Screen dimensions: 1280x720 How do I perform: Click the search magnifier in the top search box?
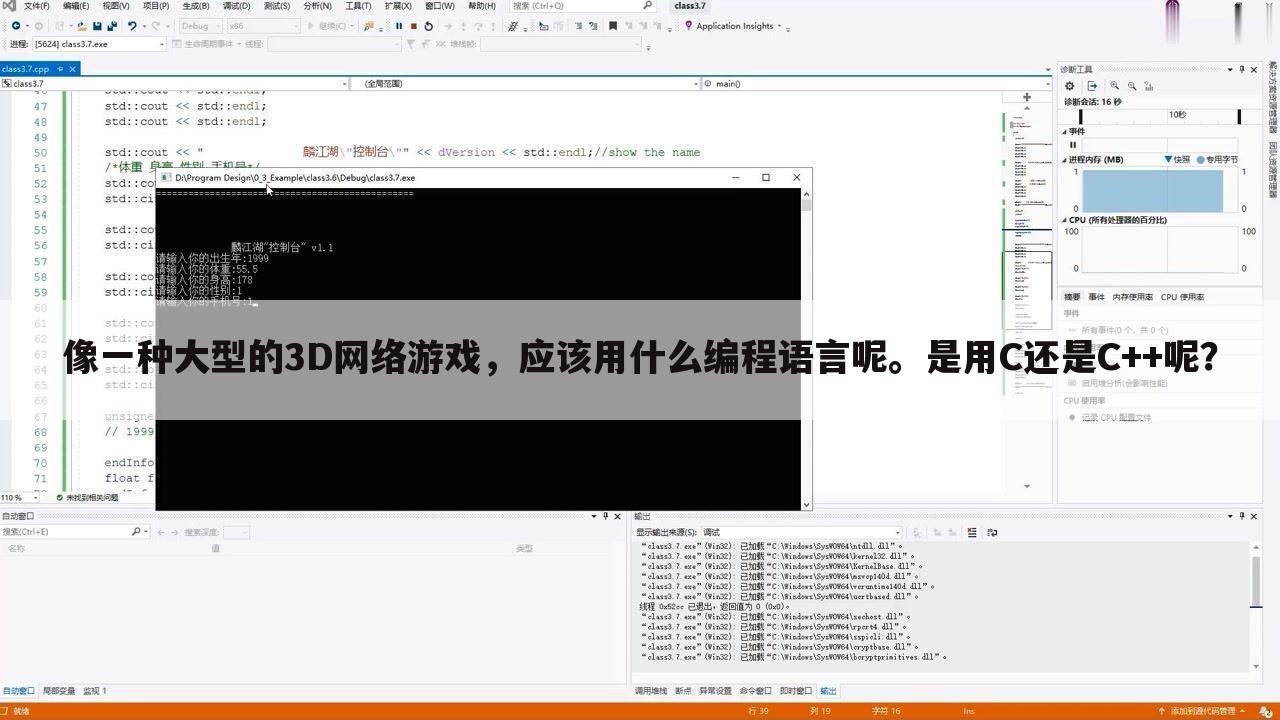[x=648, y=5]
